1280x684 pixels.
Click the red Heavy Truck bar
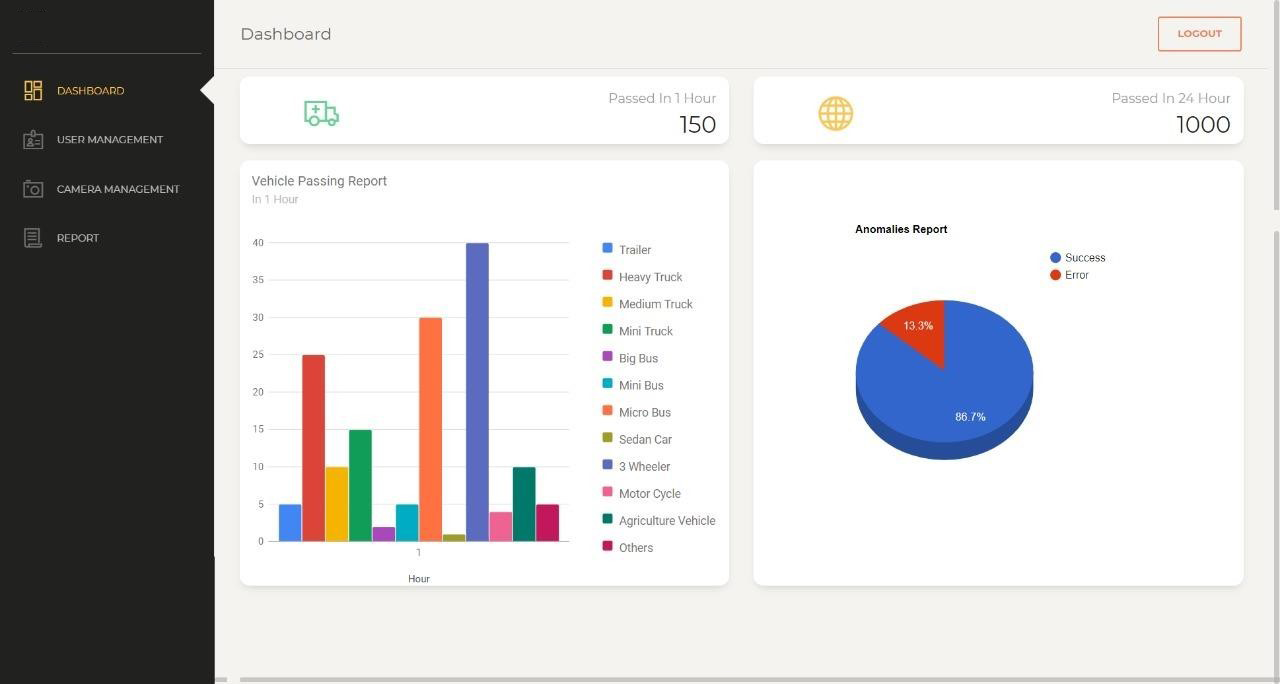pos(313,448)
